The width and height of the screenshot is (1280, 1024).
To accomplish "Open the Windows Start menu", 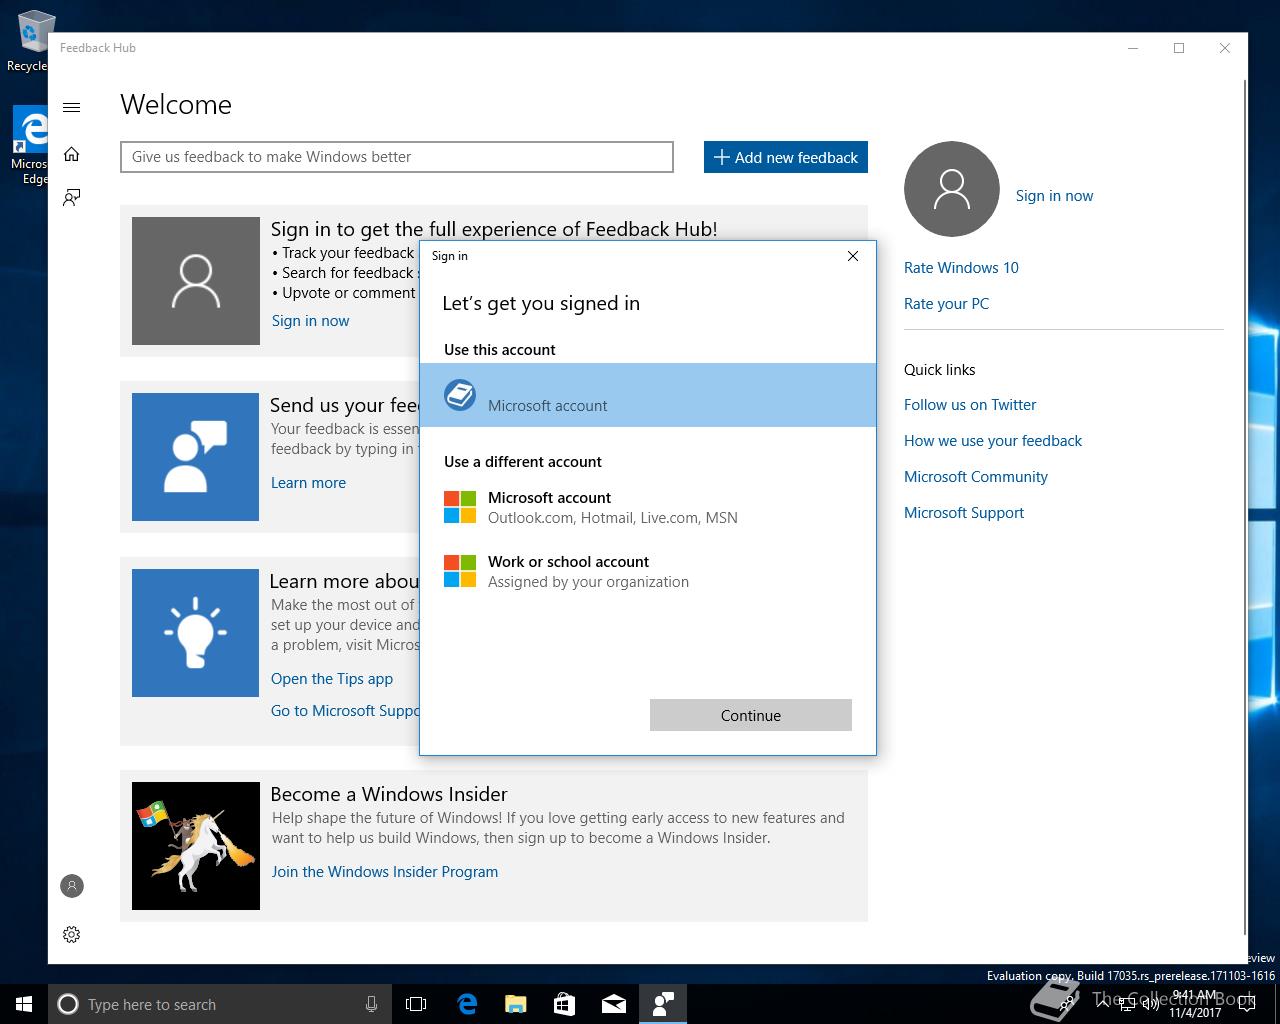I will (x=24, y=1004).
